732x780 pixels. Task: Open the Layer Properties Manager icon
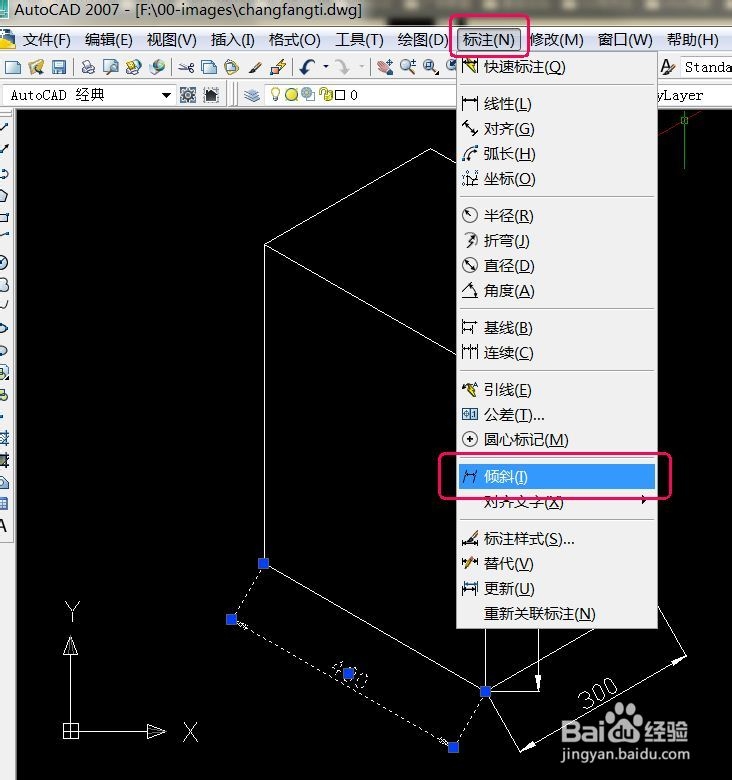coord(252,95)
